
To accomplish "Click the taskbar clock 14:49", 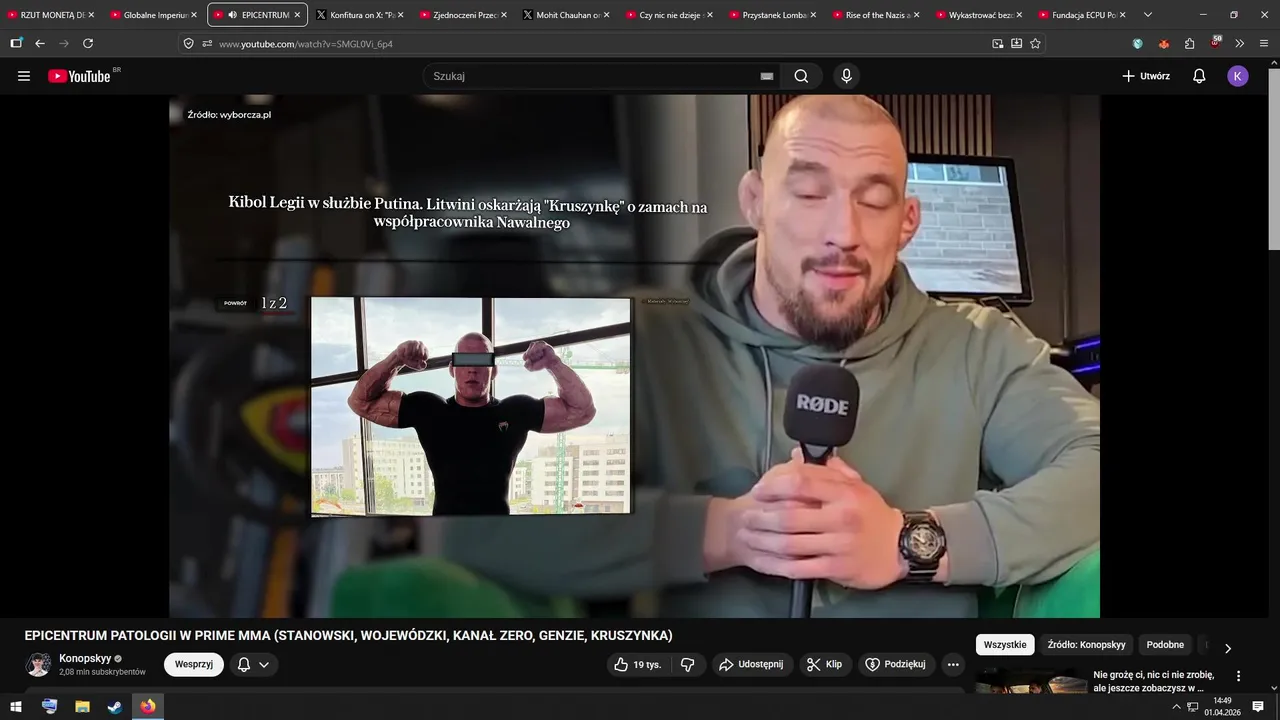I will (x=1222, y=706).
